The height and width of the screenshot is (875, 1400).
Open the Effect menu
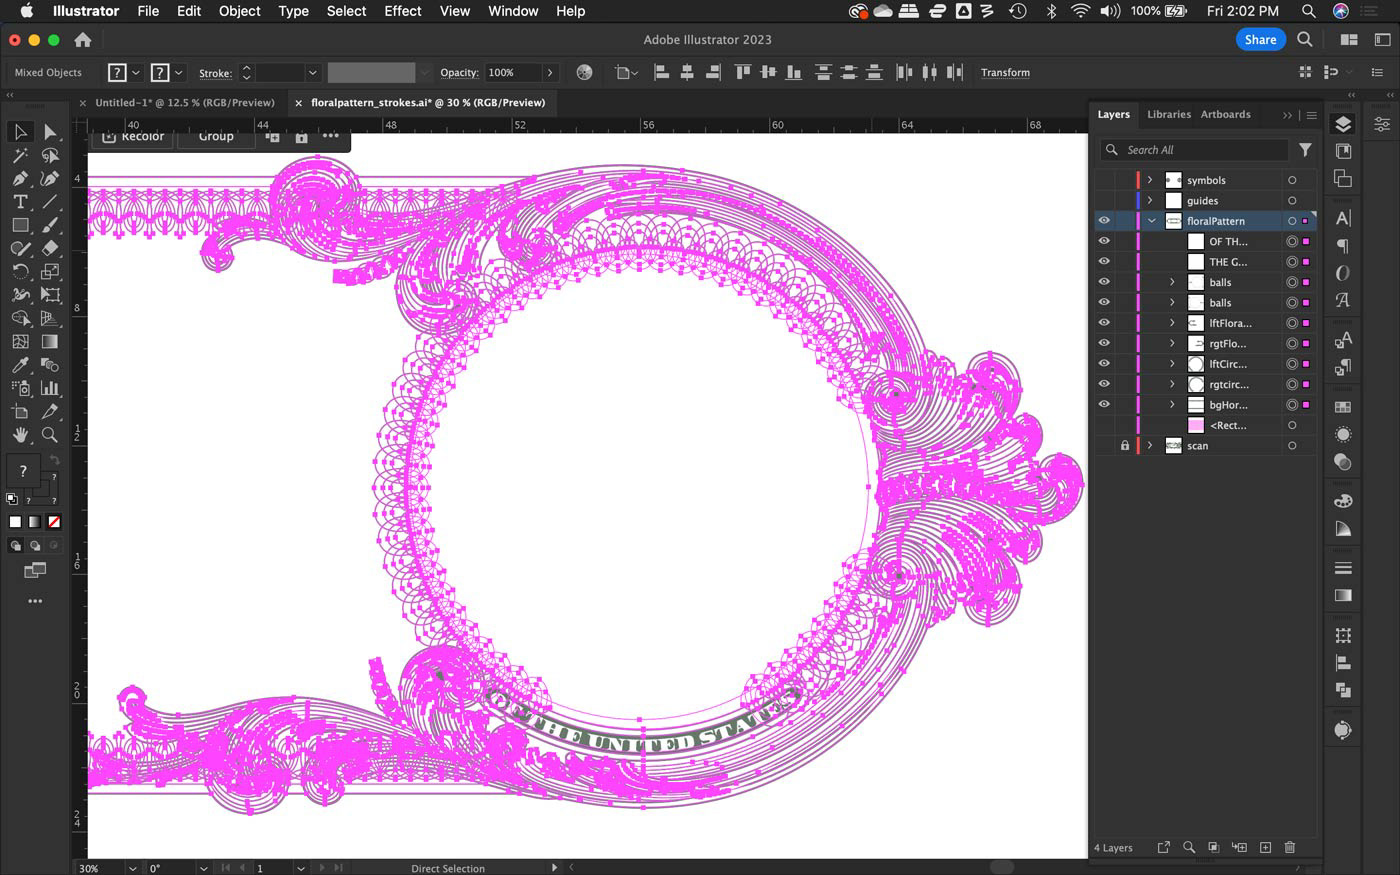pos(403,11)
